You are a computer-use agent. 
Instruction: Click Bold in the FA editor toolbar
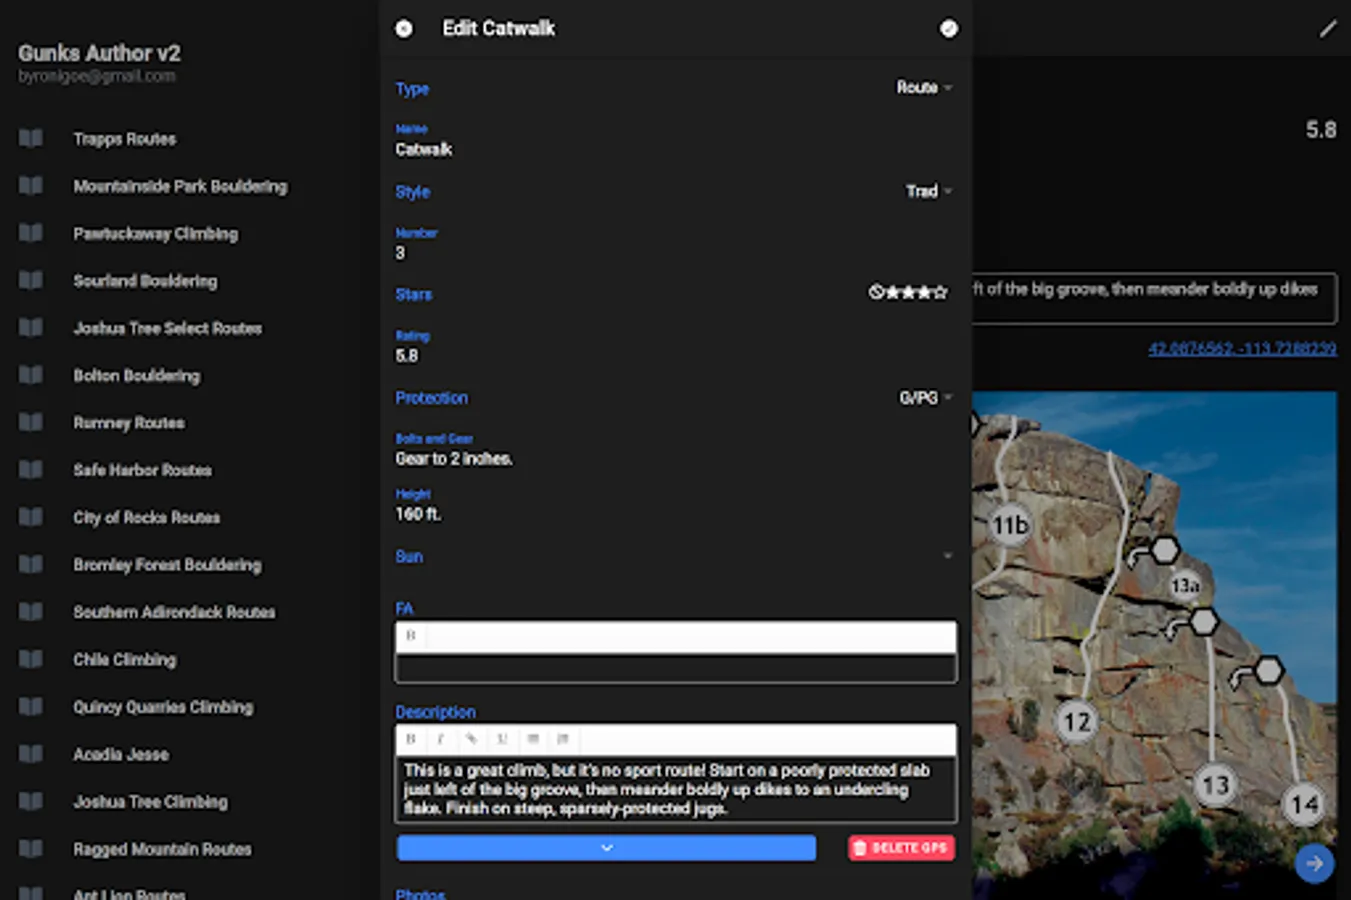[x=411, y=636]
